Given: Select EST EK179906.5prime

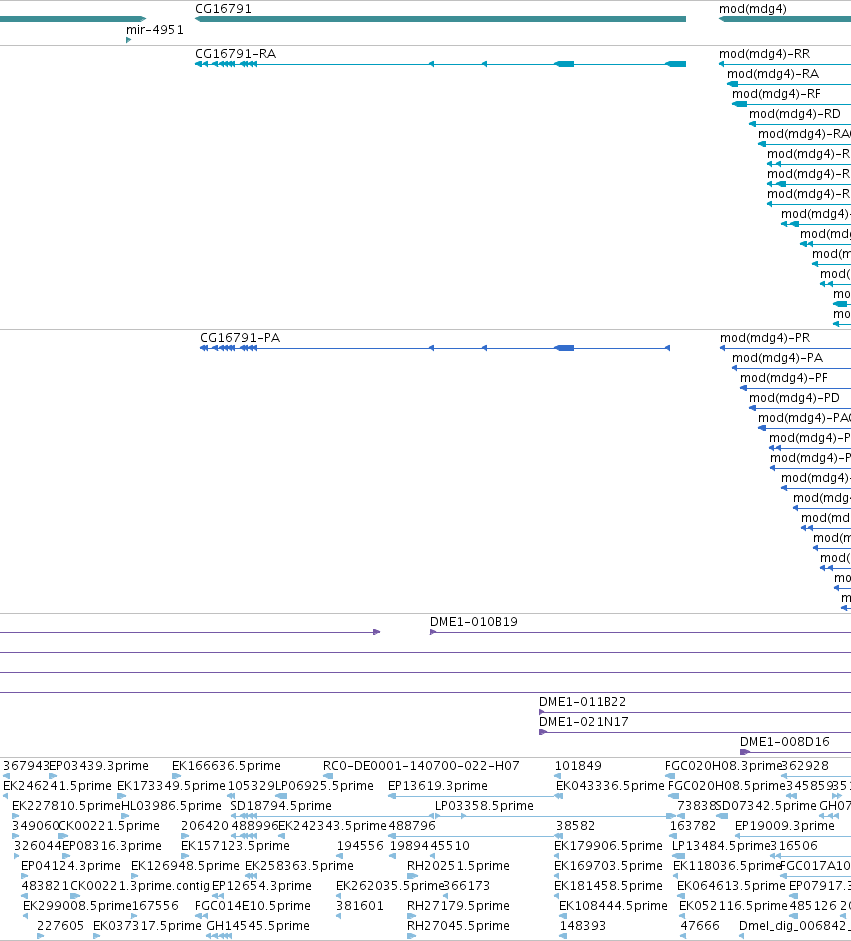Looking at the screenshot, I should [609, 846].
